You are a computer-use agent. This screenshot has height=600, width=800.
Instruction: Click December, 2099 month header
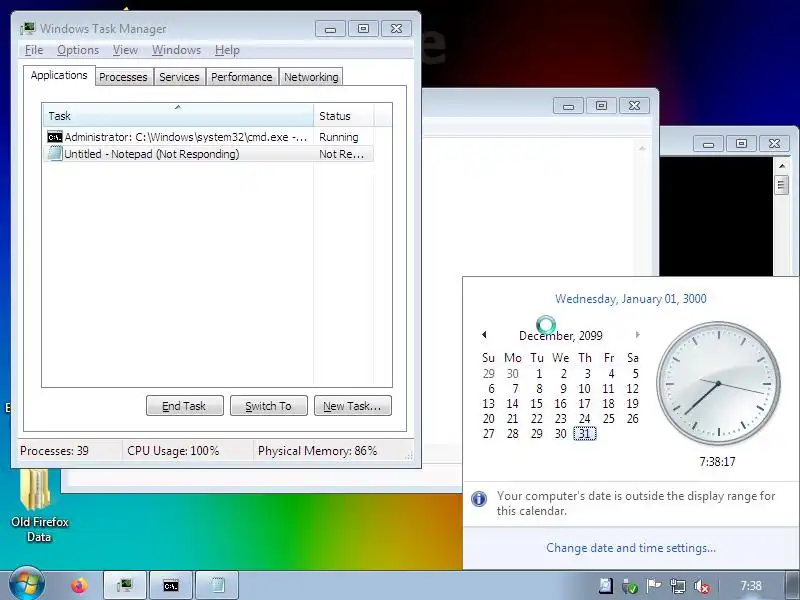[560, 336]
